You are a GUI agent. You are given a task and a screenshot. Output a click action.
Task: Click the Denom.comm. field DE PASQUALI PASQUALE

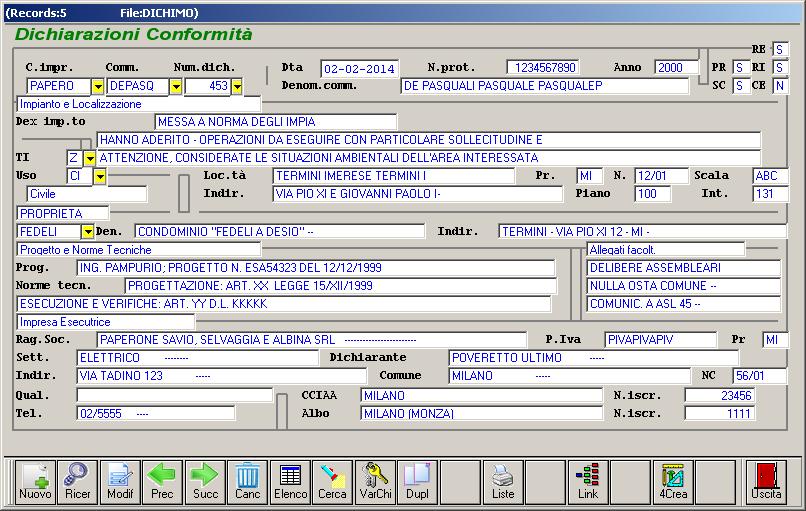544,86
